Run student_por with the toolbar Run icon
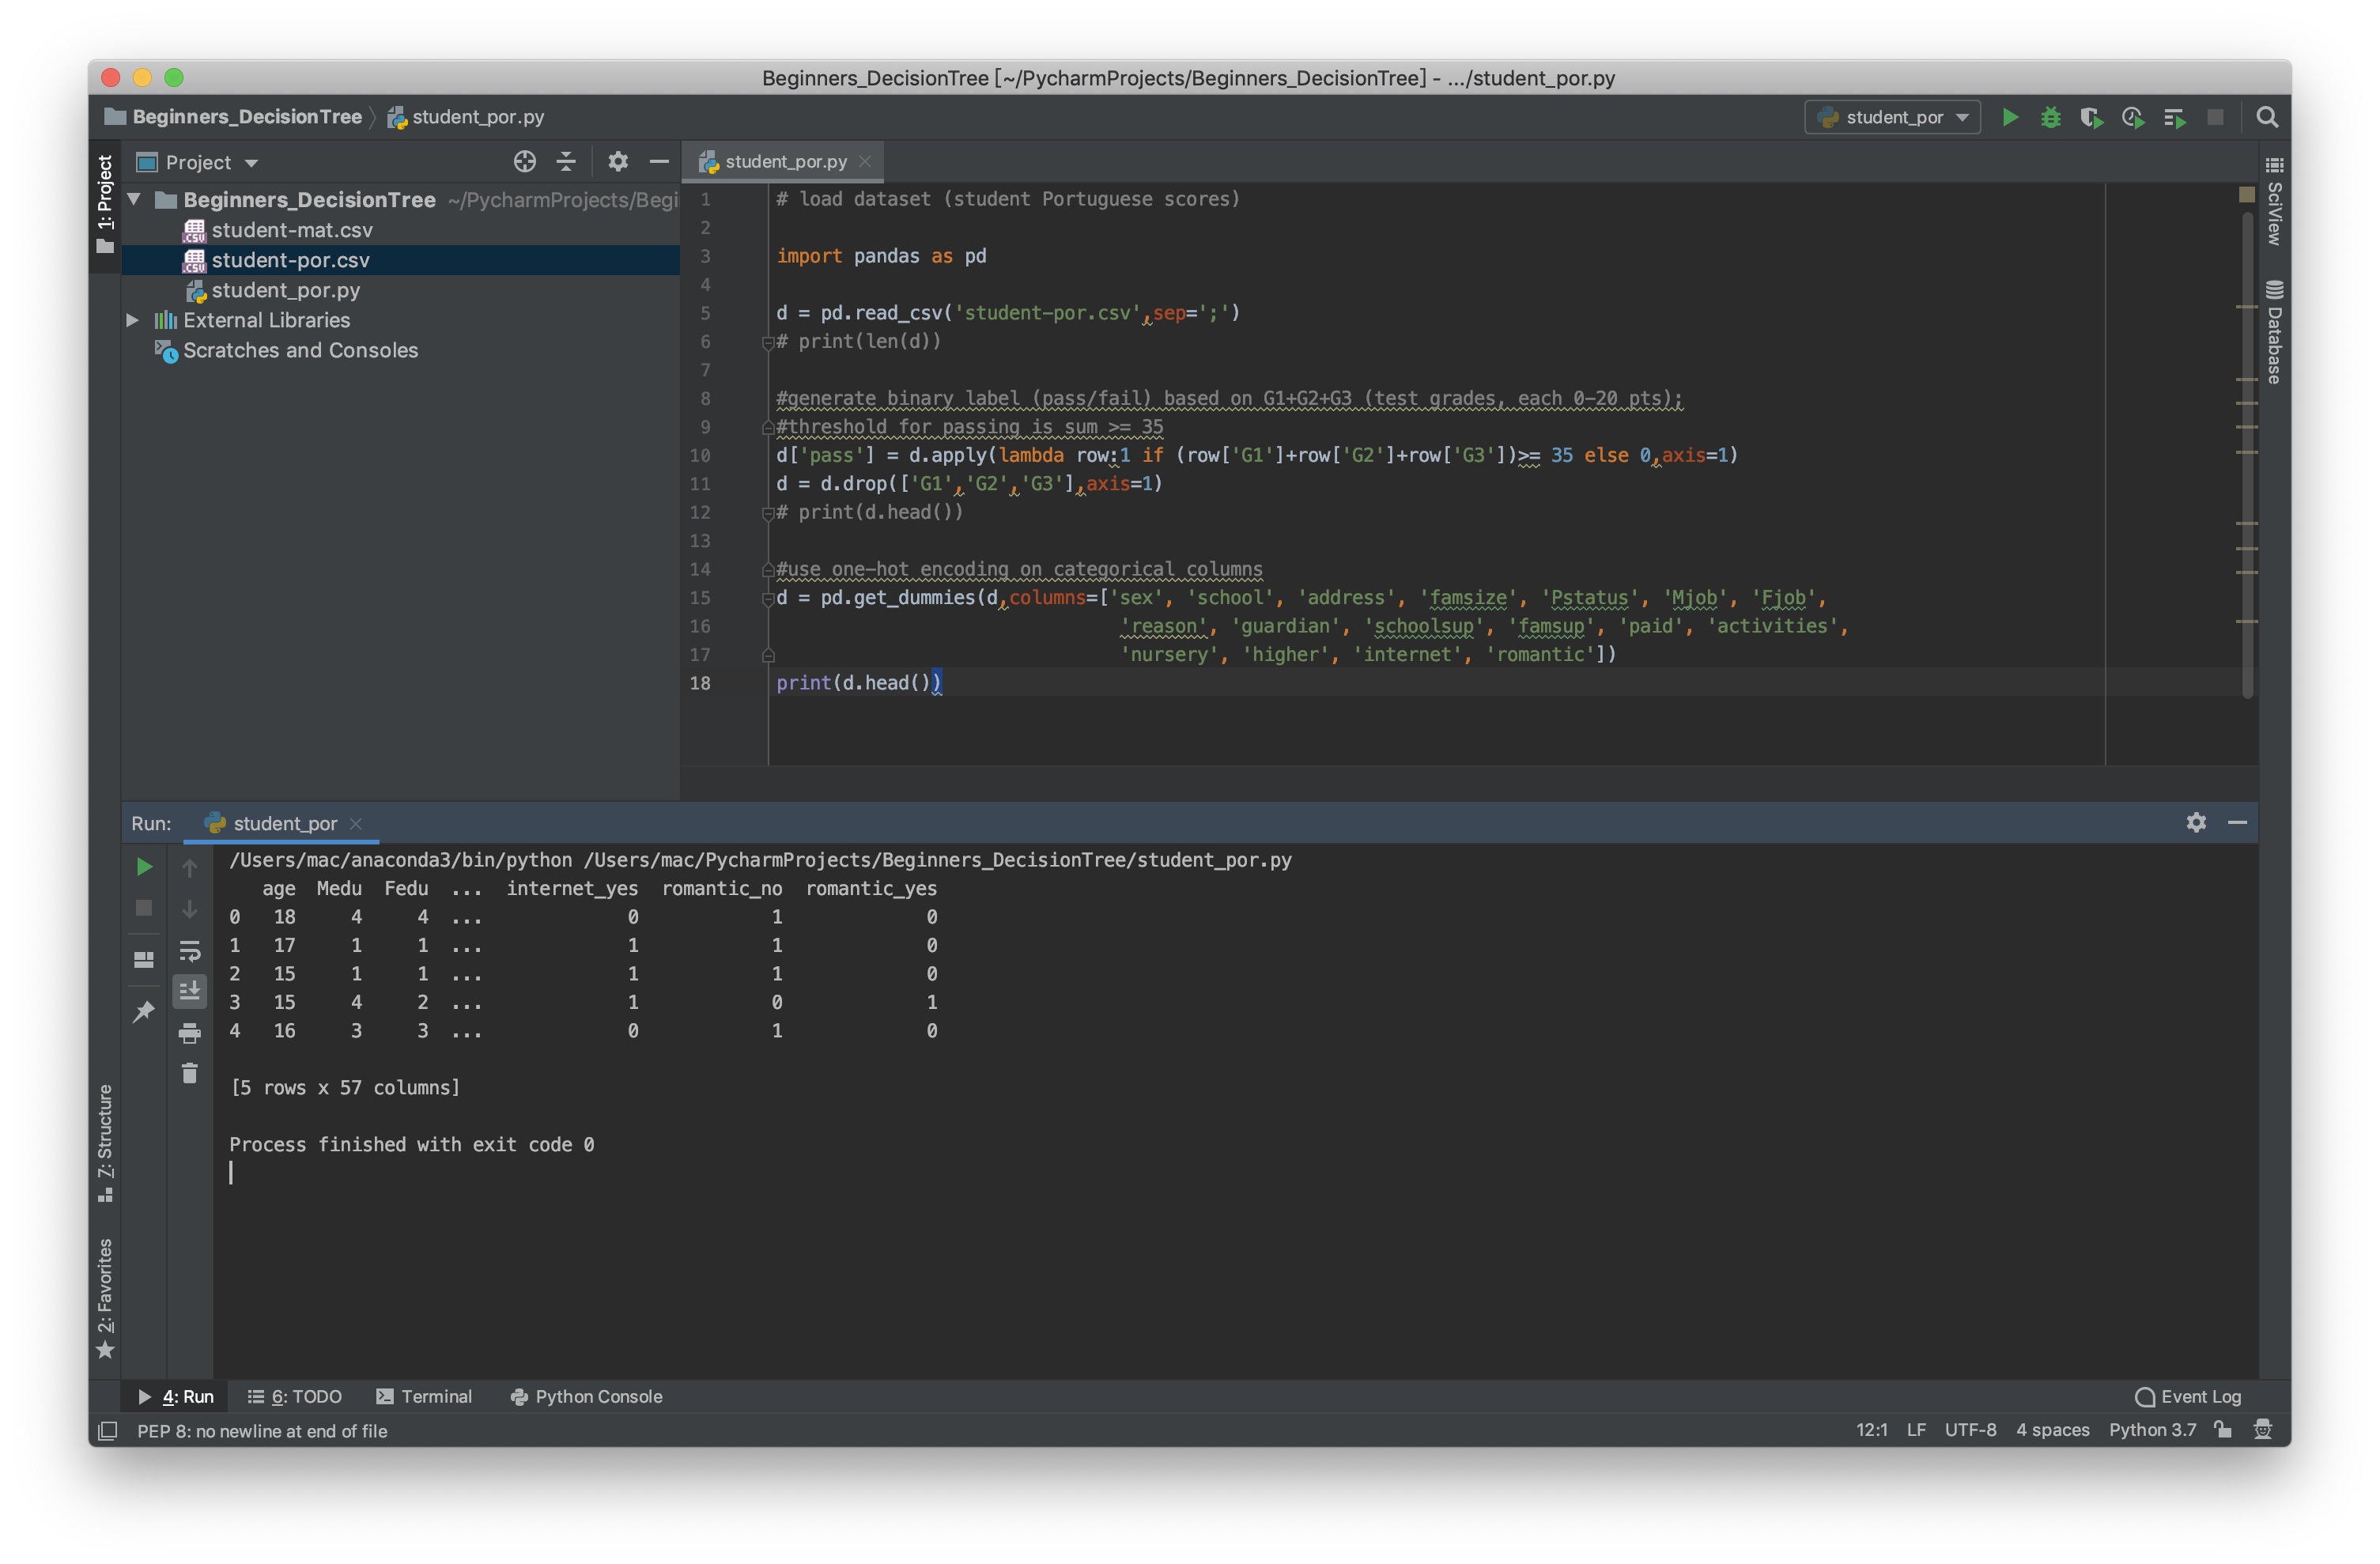Image resolution: width=2380 pixels, height=1564 pixels. pos(2010,117)
